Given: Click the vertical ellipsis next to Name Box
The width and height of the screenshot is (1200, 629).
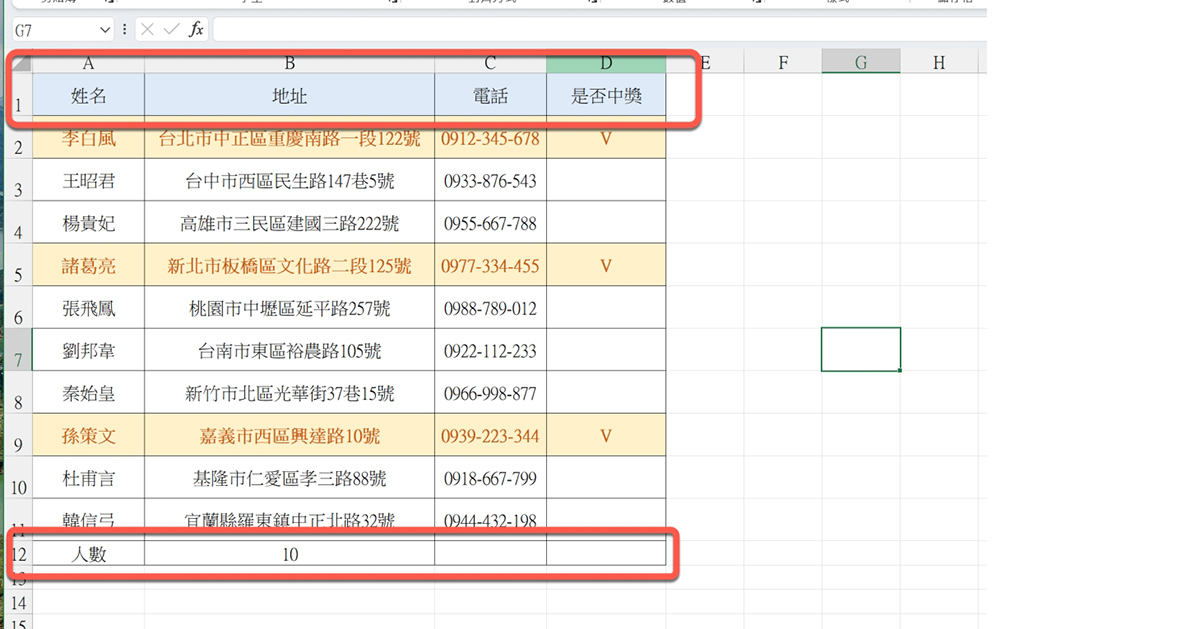Looking at the screenshot, I should click(x=123, y=28).
